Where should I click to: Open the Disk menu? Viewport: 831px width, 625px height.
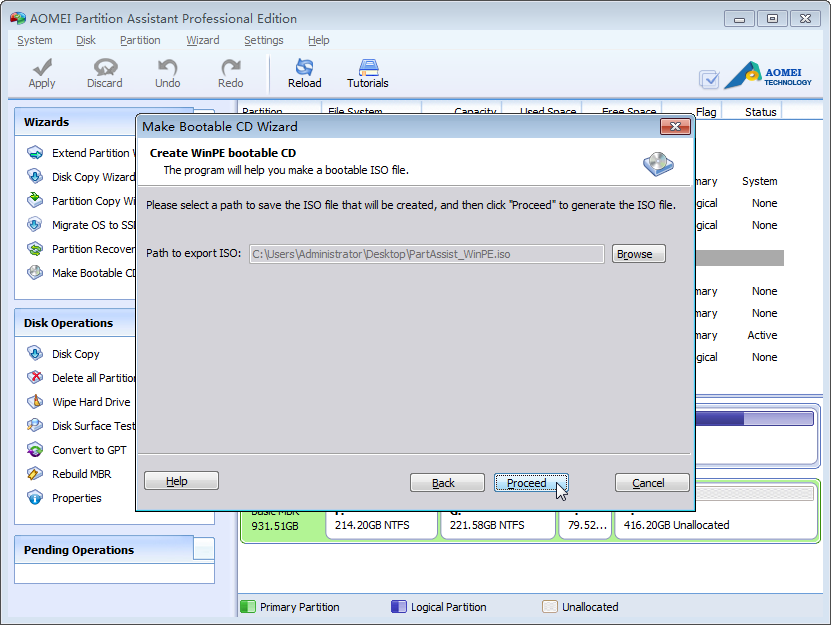[86, 40]
